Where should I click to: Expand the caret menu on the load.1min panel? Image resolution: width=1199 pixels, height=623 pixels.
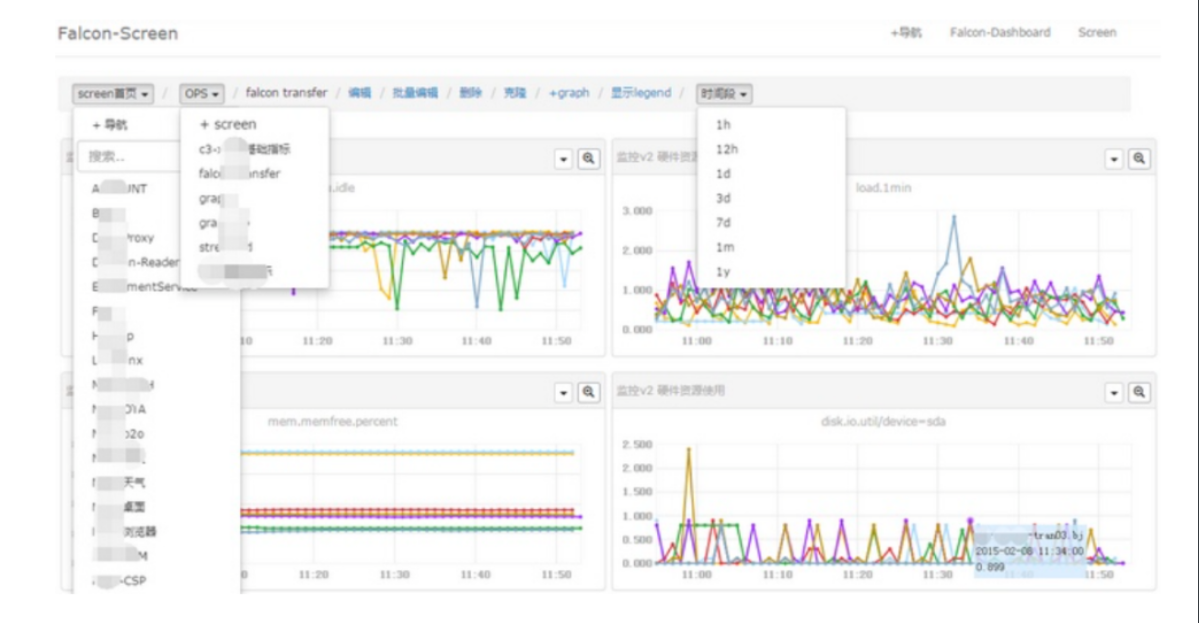(x=1114, y=159)
